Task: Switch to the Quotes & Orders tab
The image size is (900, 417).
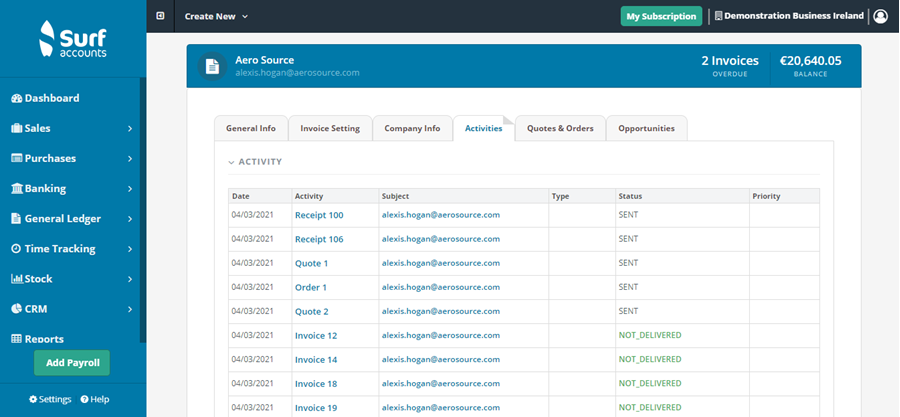Action: click(x=560, y=128)
